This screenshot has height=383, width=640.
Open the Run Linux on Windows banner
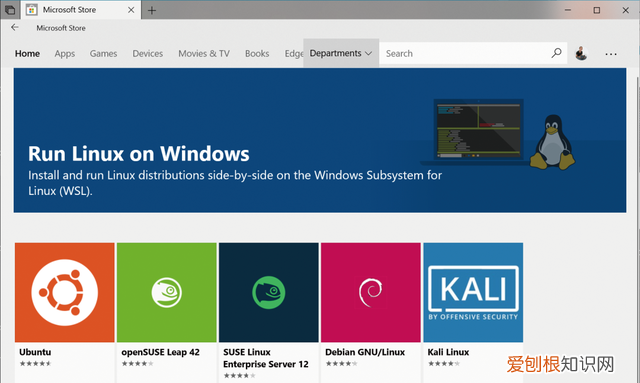[x=320, y=140]
